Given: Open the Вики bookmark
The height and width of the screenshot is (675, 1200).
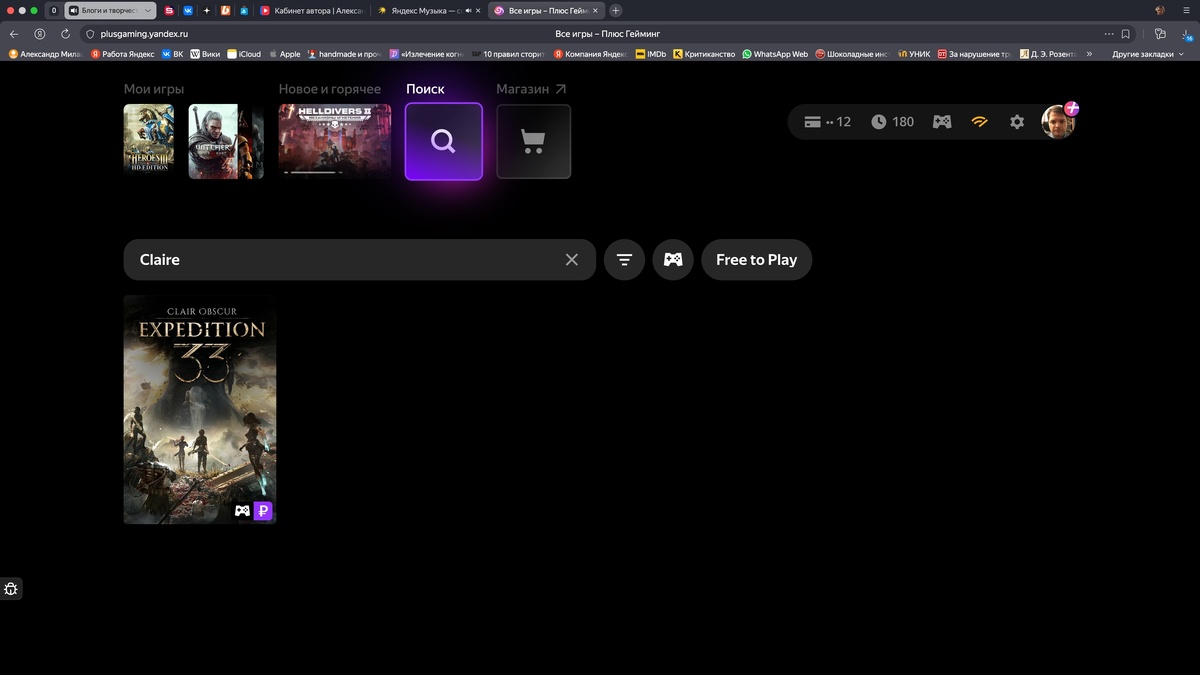Looking at the screenshot, I should pos(205,54).
